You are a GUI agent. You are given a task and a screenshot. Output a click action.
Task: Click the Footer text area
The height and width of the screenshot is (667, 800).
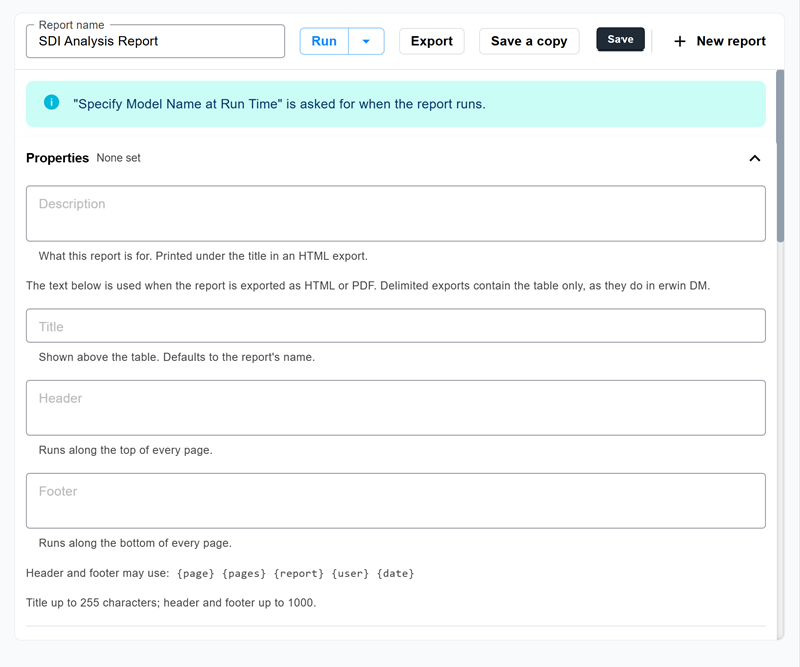pos(396,501)
